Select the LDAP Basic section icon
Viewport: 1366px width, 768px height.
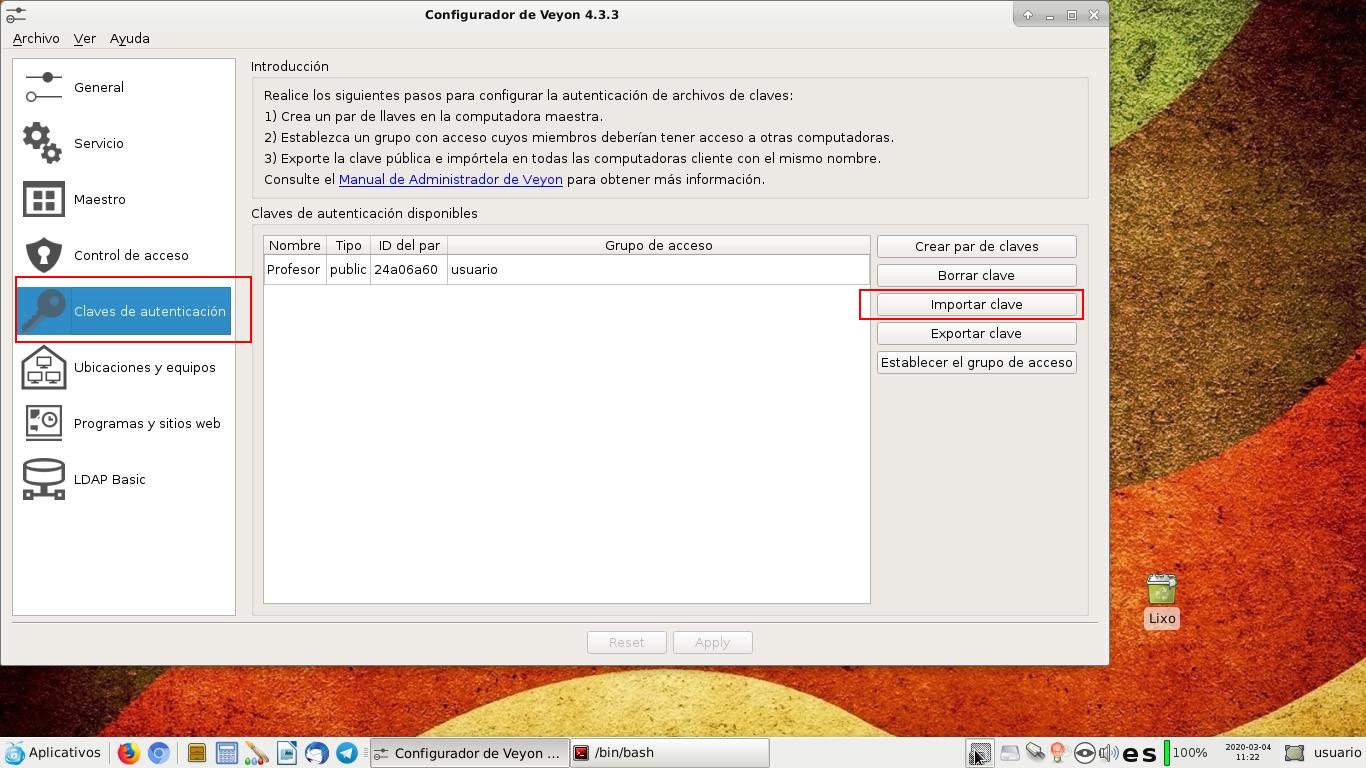42,479
